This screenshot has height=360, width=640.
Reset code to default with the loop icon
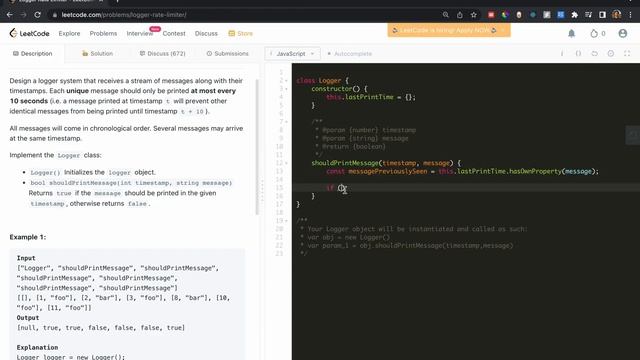pos(595,53)
